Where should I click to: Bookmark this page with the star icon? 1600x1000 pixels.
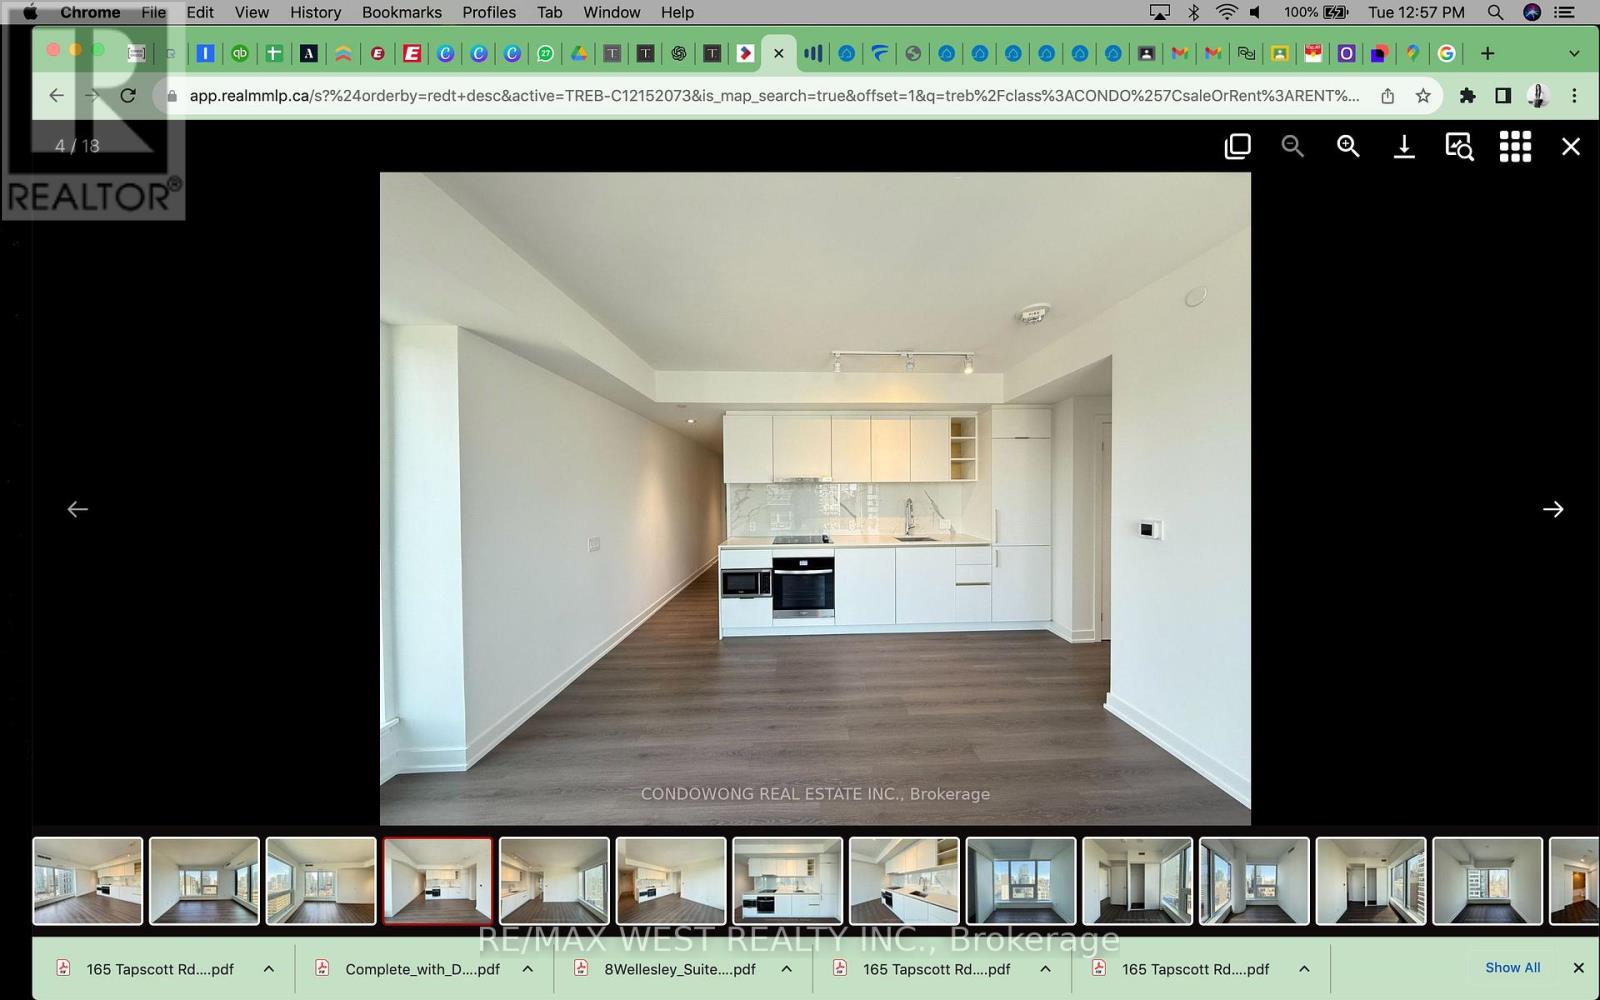click(x=1423, y=96)
